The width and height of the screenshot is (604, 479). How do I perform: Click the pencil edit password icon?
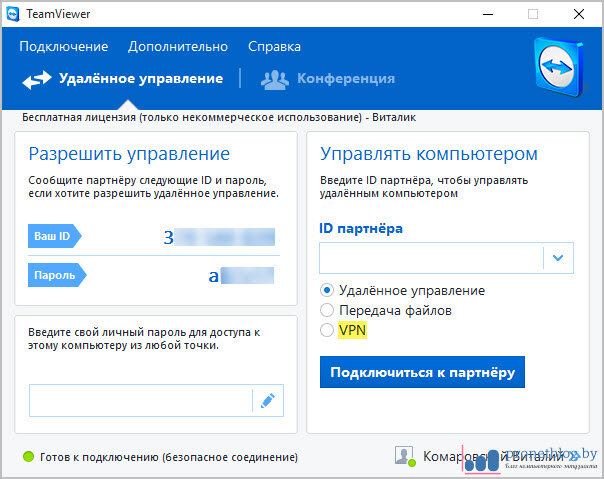(x=268, y=400)
